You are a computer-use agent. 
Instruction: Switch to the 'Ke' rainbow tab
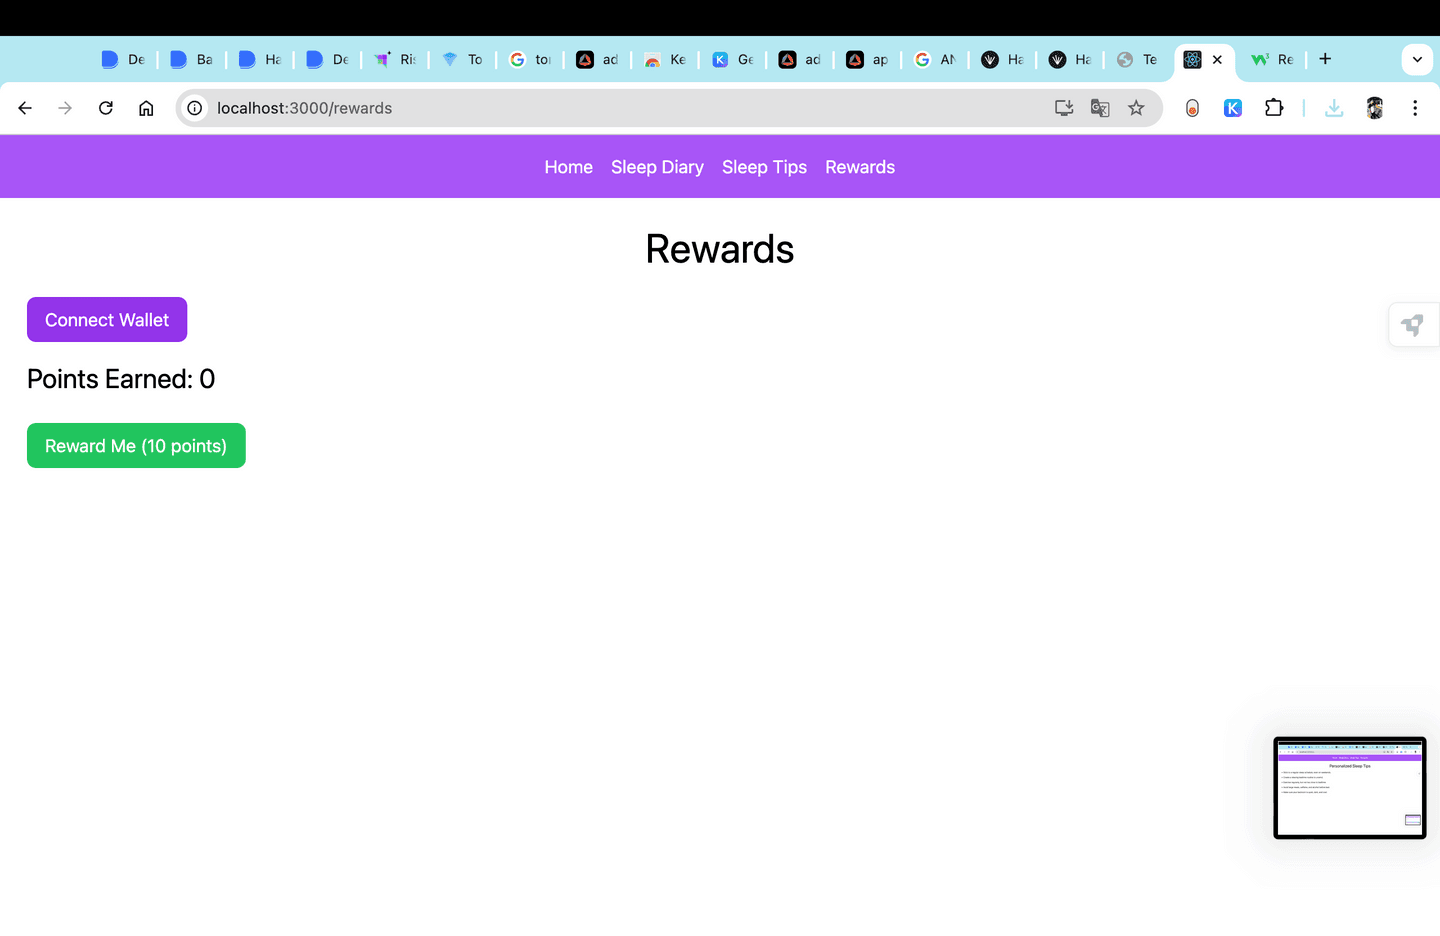coord(665,60)
